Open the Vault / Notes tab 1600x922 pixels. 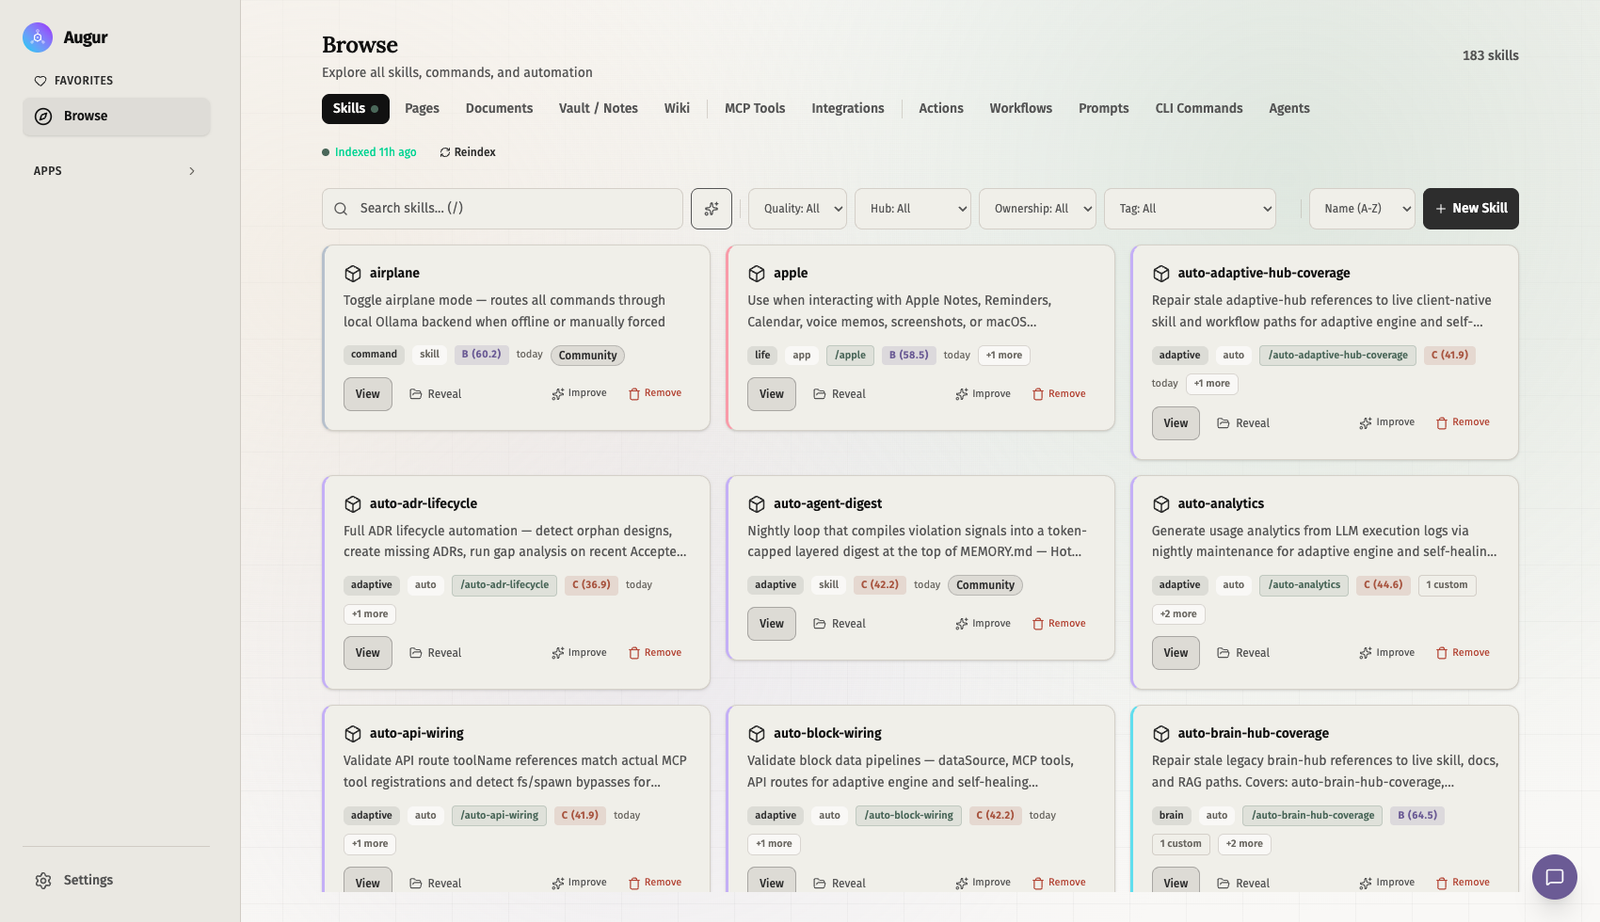click(598, 108)
